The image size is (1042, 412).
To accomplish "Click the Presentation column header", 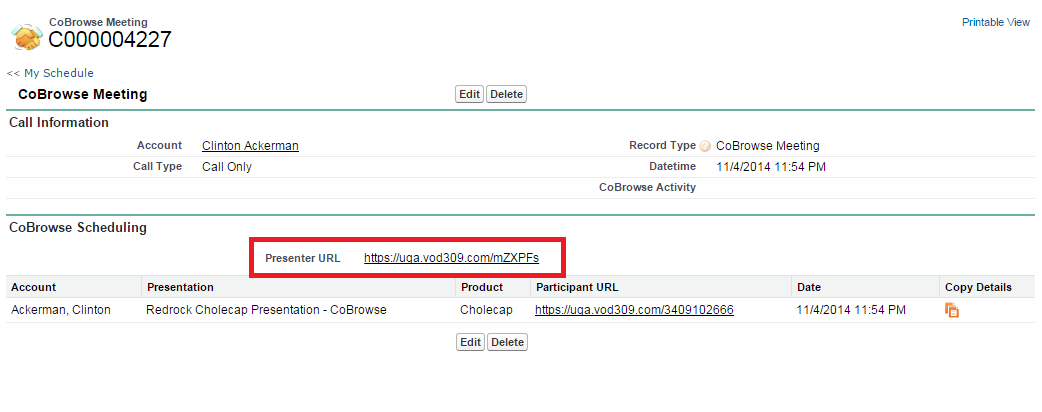I will (180, 287).
